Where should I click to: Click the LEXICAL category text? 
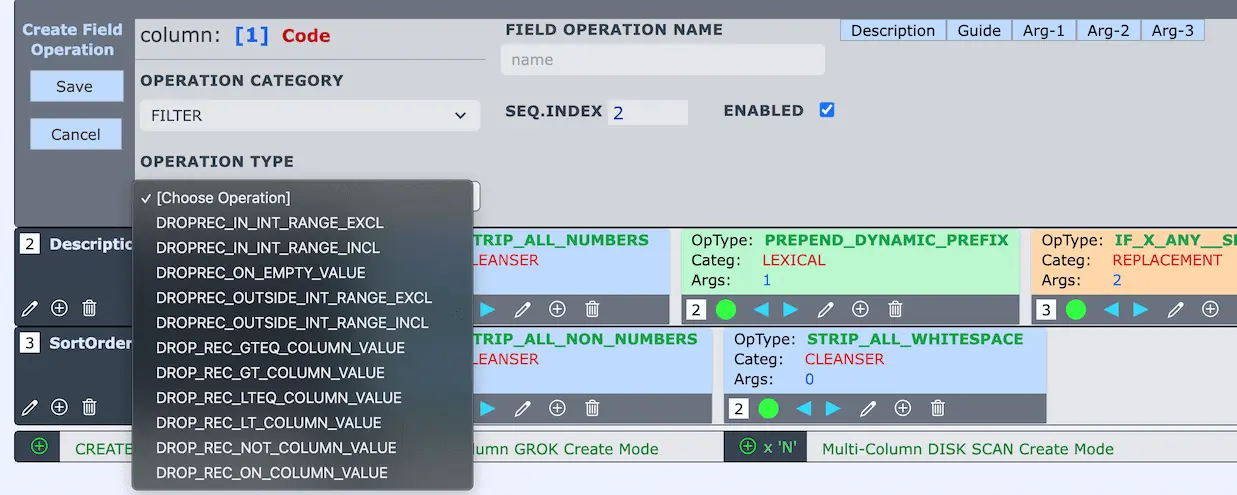[795, 260]
